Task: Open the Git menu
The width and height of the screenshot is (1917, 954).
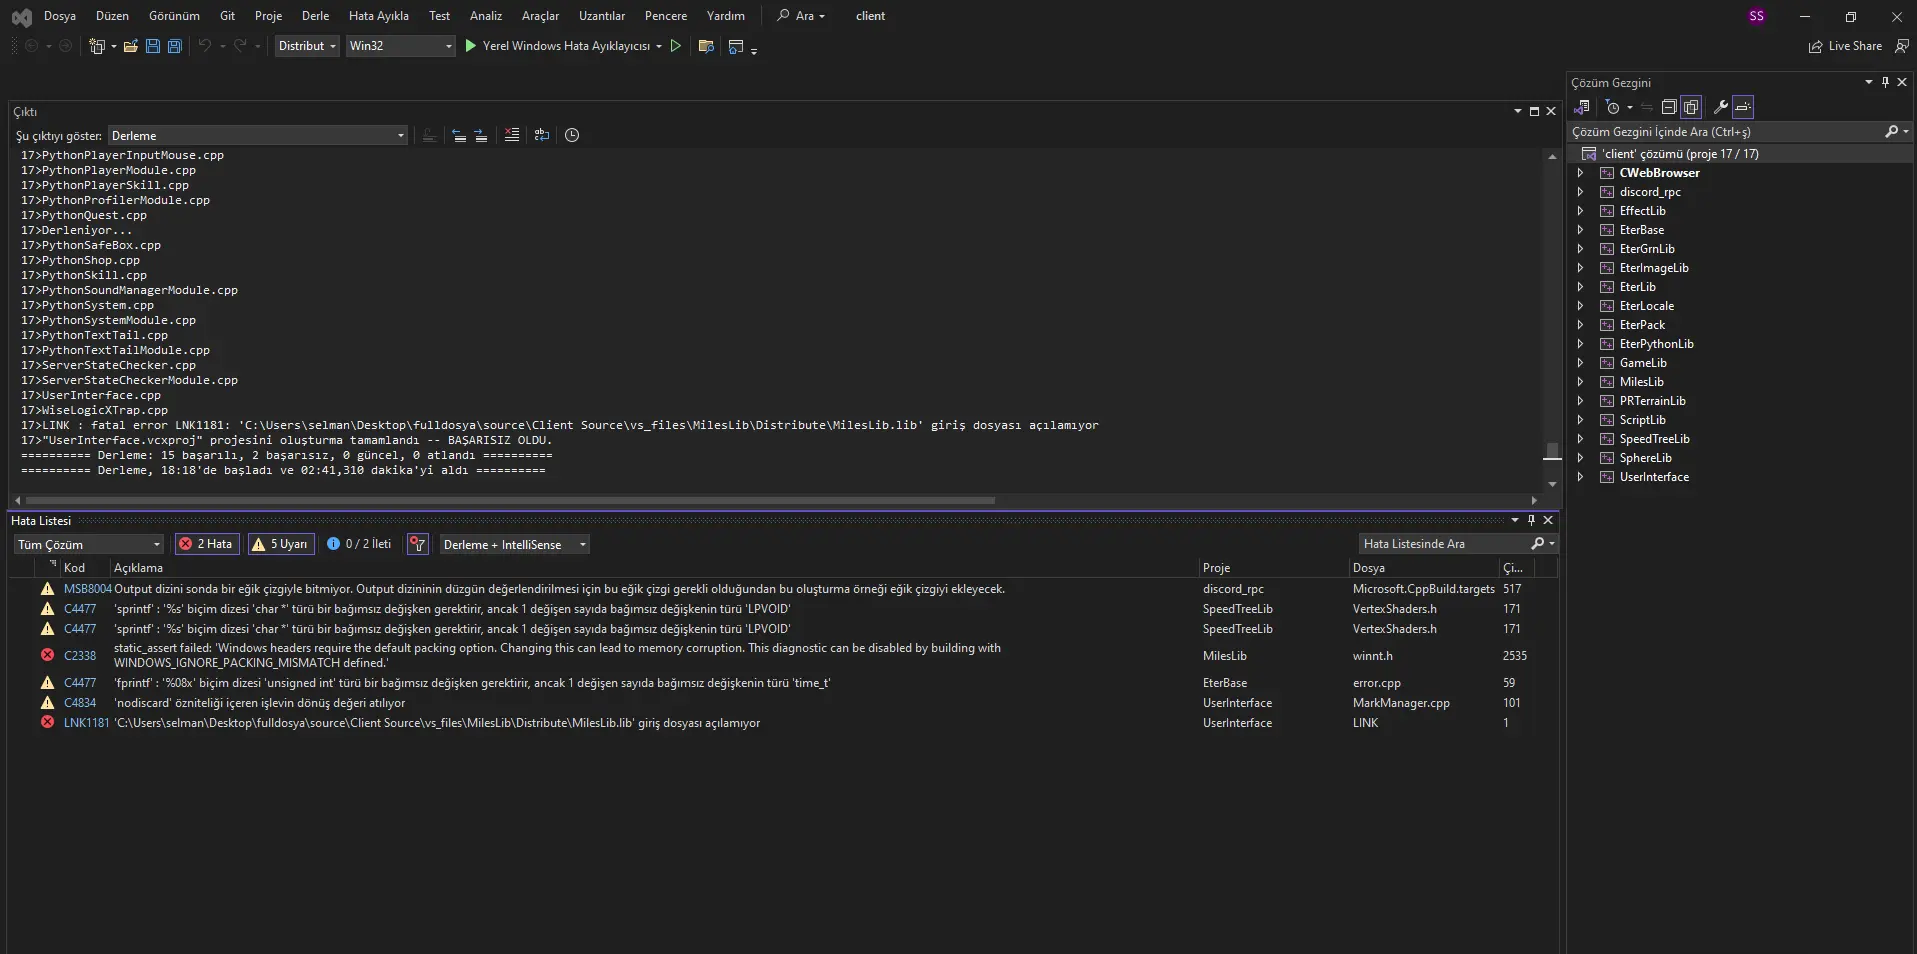Action: [x=227, y=16]
